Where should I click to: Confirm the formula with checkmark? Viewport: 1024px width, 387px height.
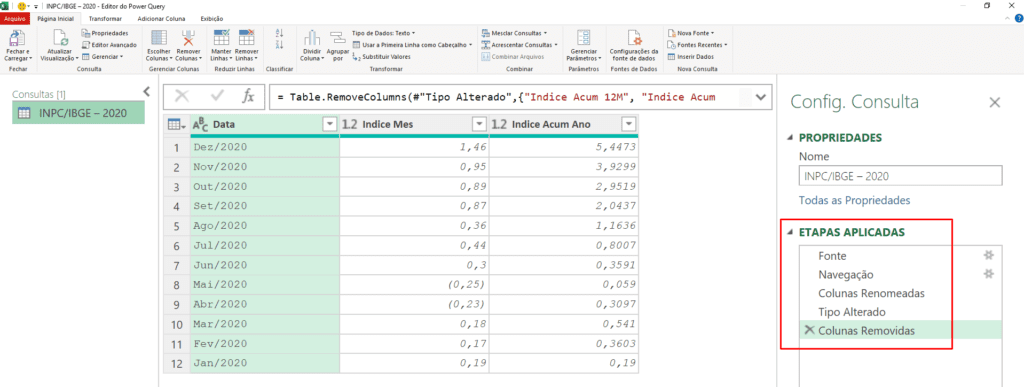[x=217, y=97]
